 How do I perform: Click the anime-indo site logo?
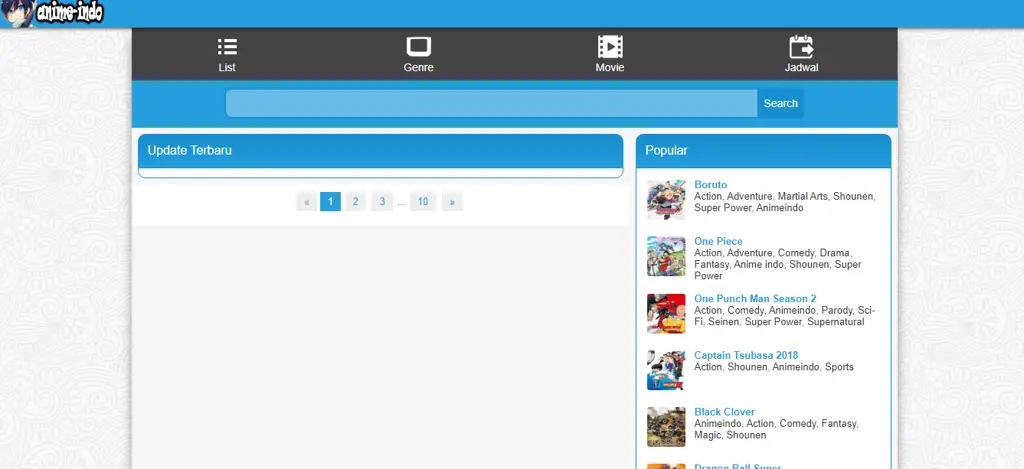click(x=52, y=13)
